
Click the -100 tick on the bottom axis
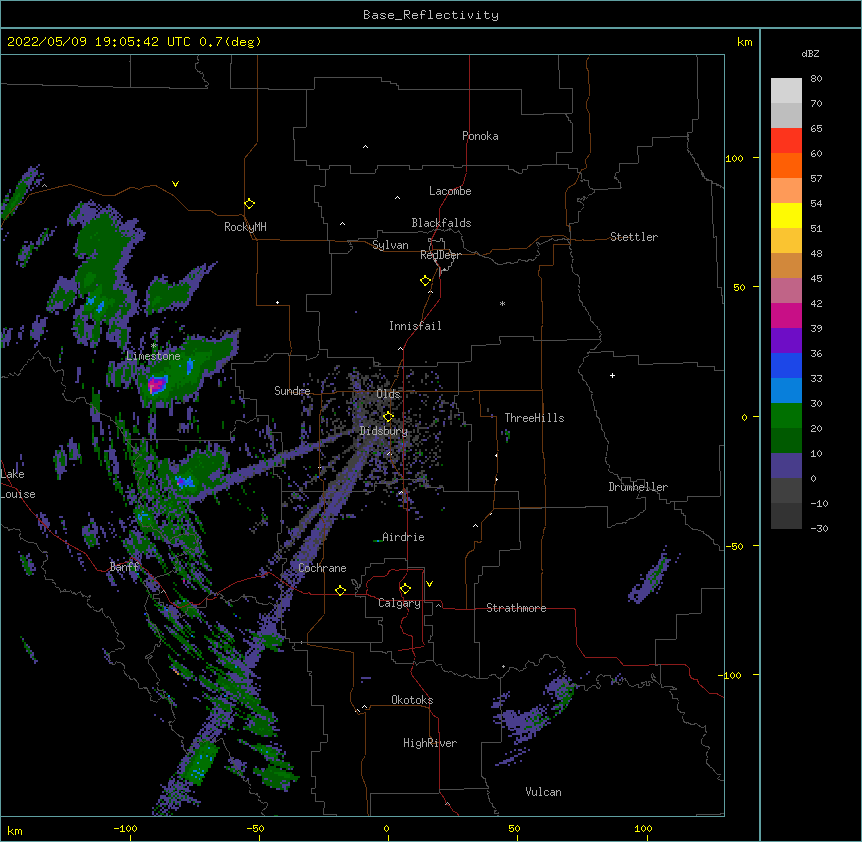point(125,828)
